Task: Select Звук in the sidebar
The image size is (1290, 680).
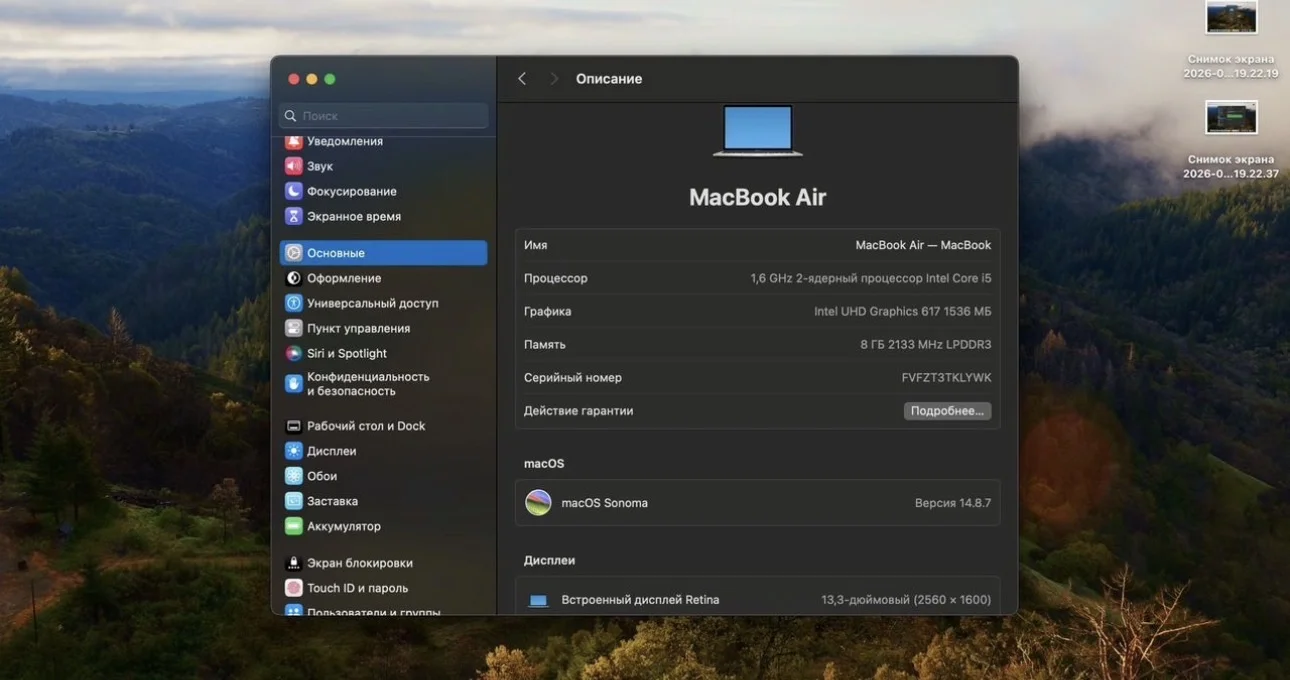Action: (320, 166)
